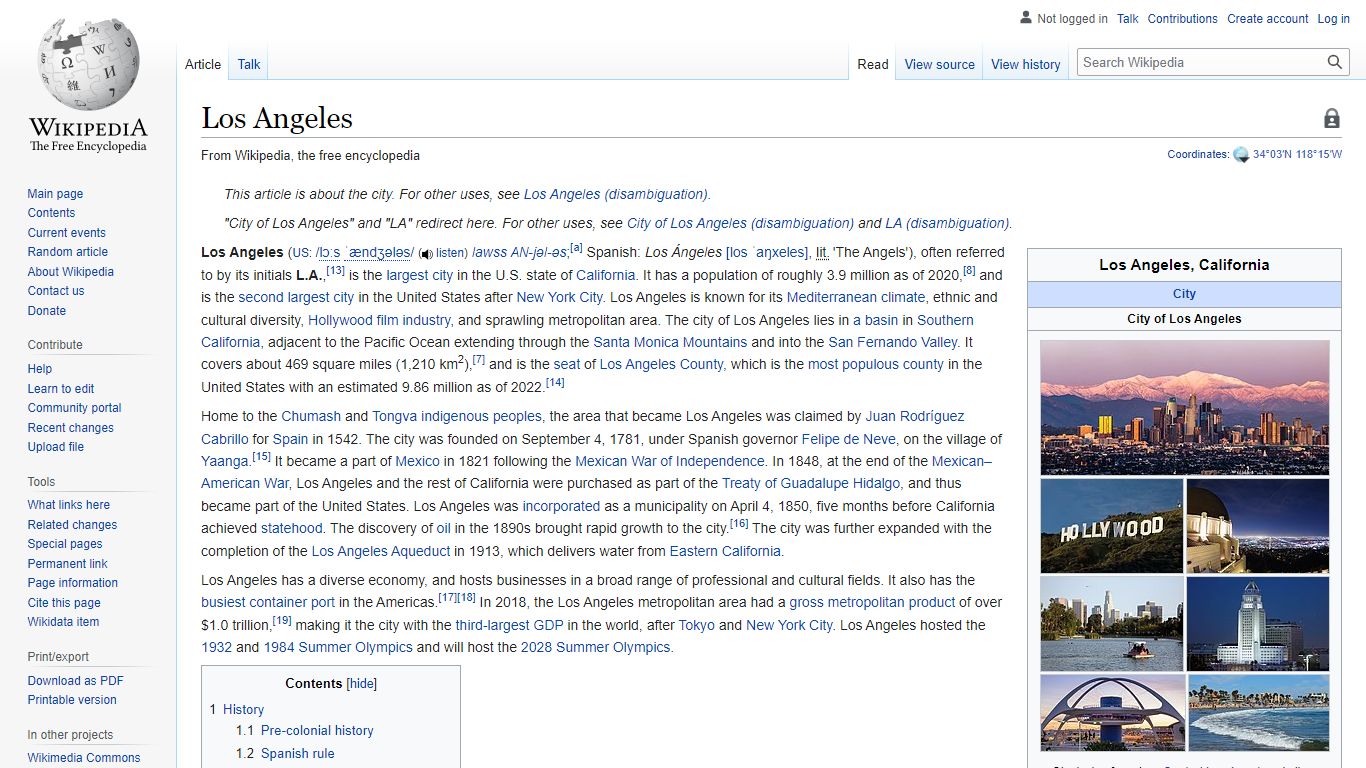Hide the Contents table via hide toggle
This screenshot has width=1366, height=768.
coord(362,684)
